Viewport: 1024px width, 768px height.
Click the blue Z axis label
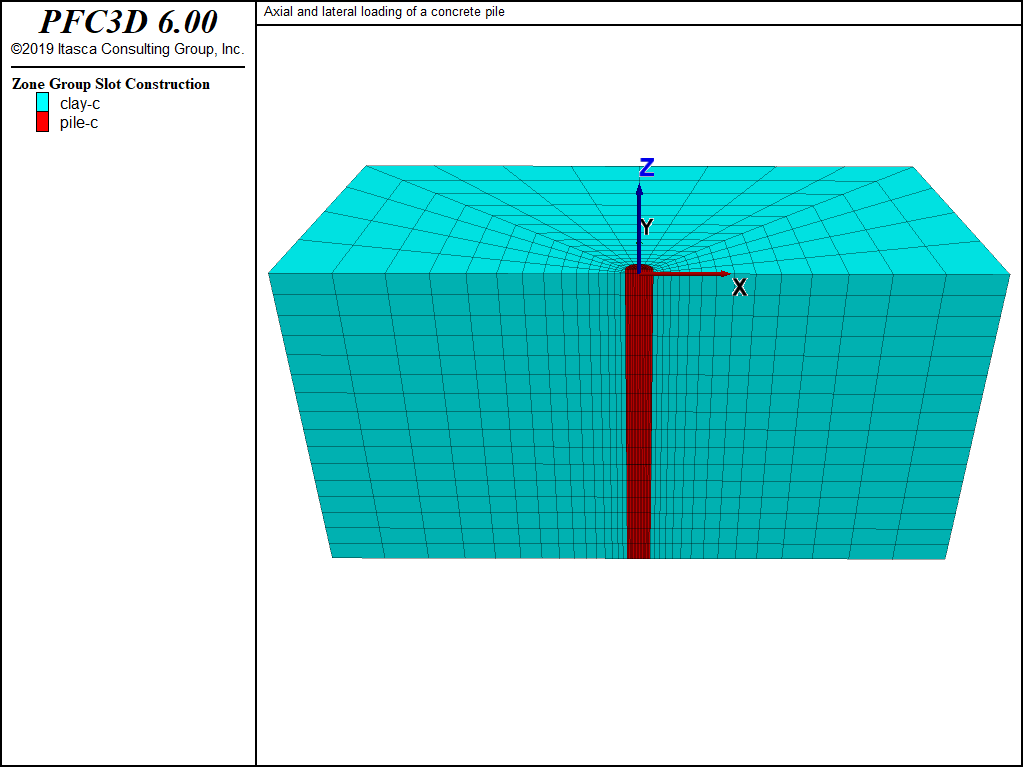pos(647,168)
